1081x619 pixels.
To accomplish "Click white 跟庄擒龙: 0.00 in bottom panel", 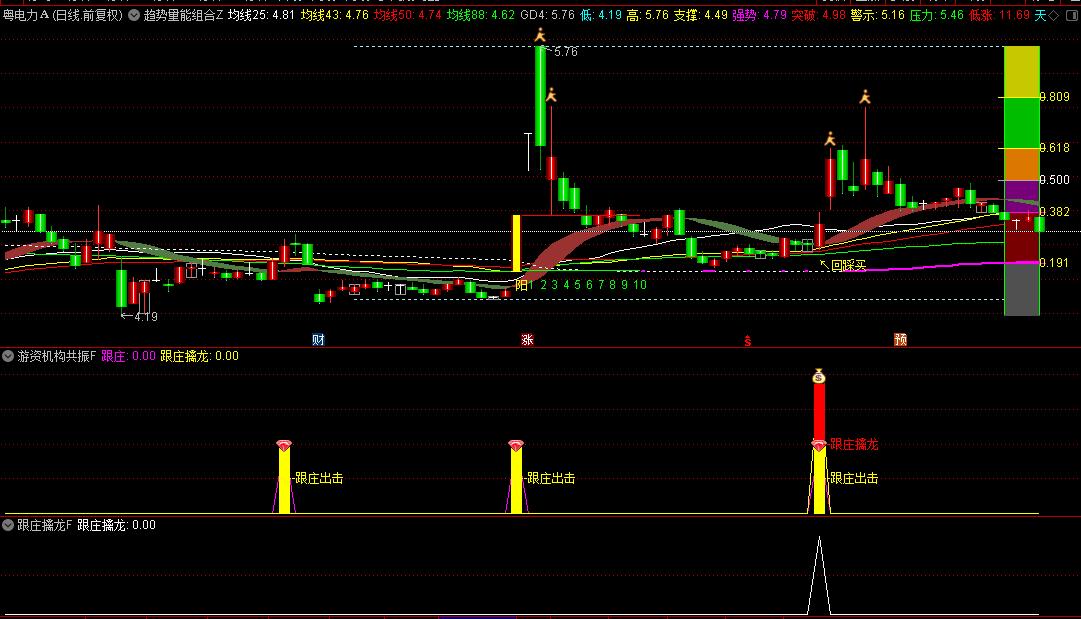I will tap(117, 525).
